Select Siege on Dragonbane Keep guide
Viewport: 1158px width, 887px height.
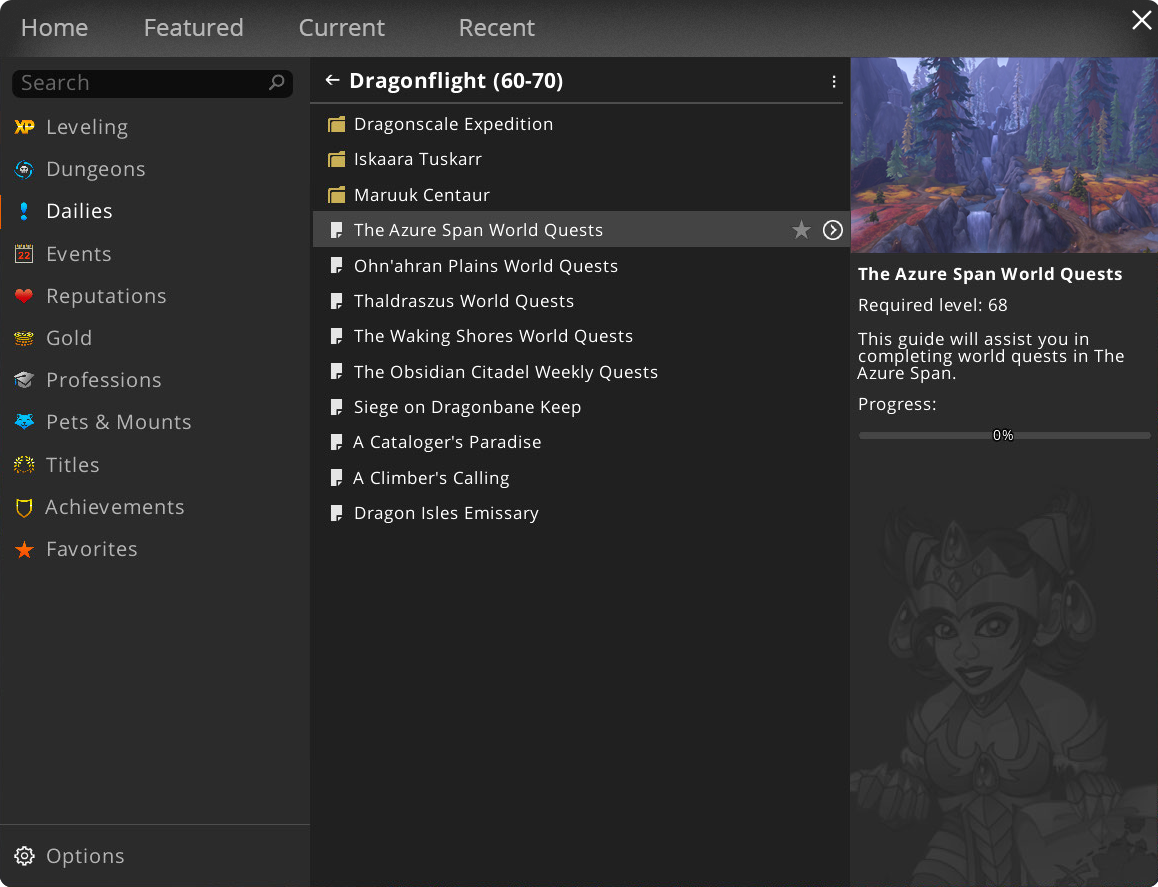point(579,407)
